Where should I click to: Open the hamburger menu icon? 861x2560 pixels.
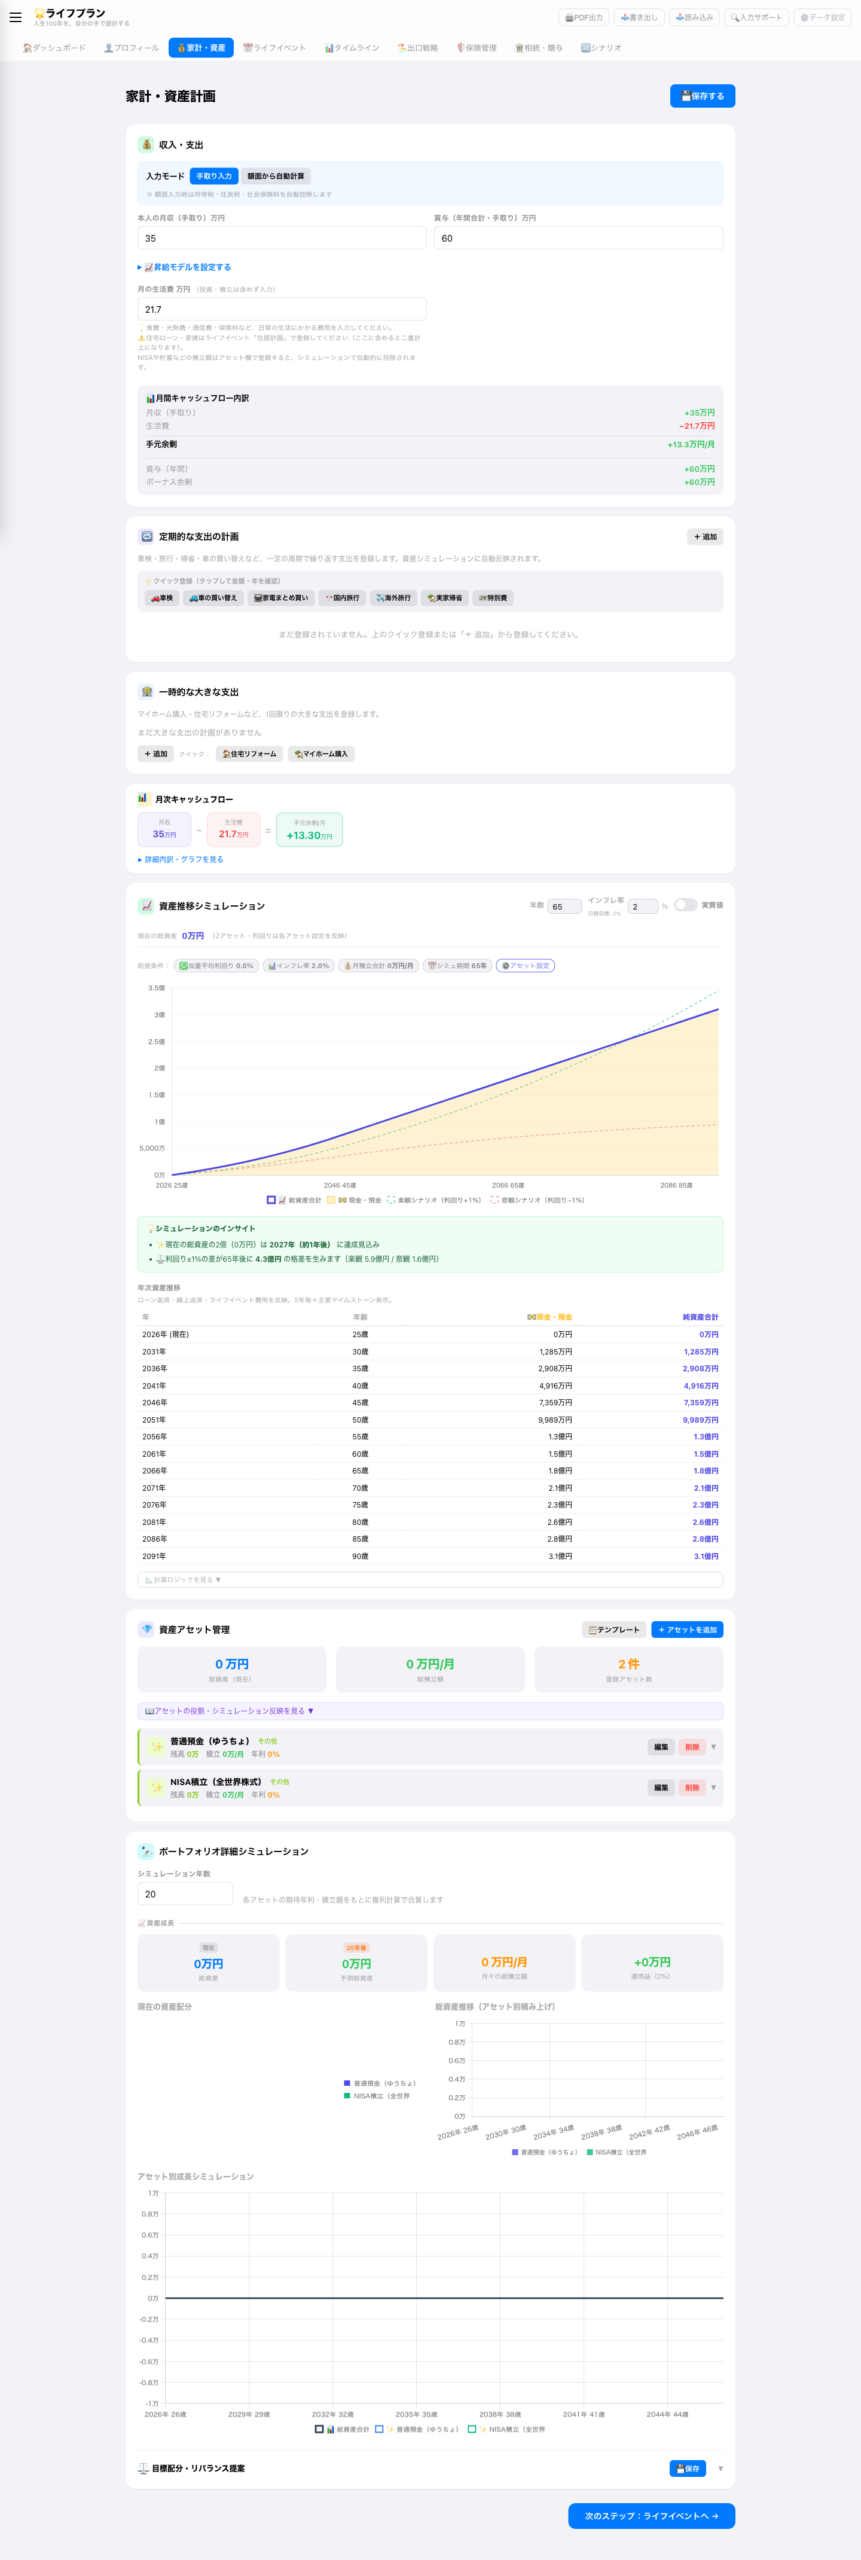coord(15,17)
